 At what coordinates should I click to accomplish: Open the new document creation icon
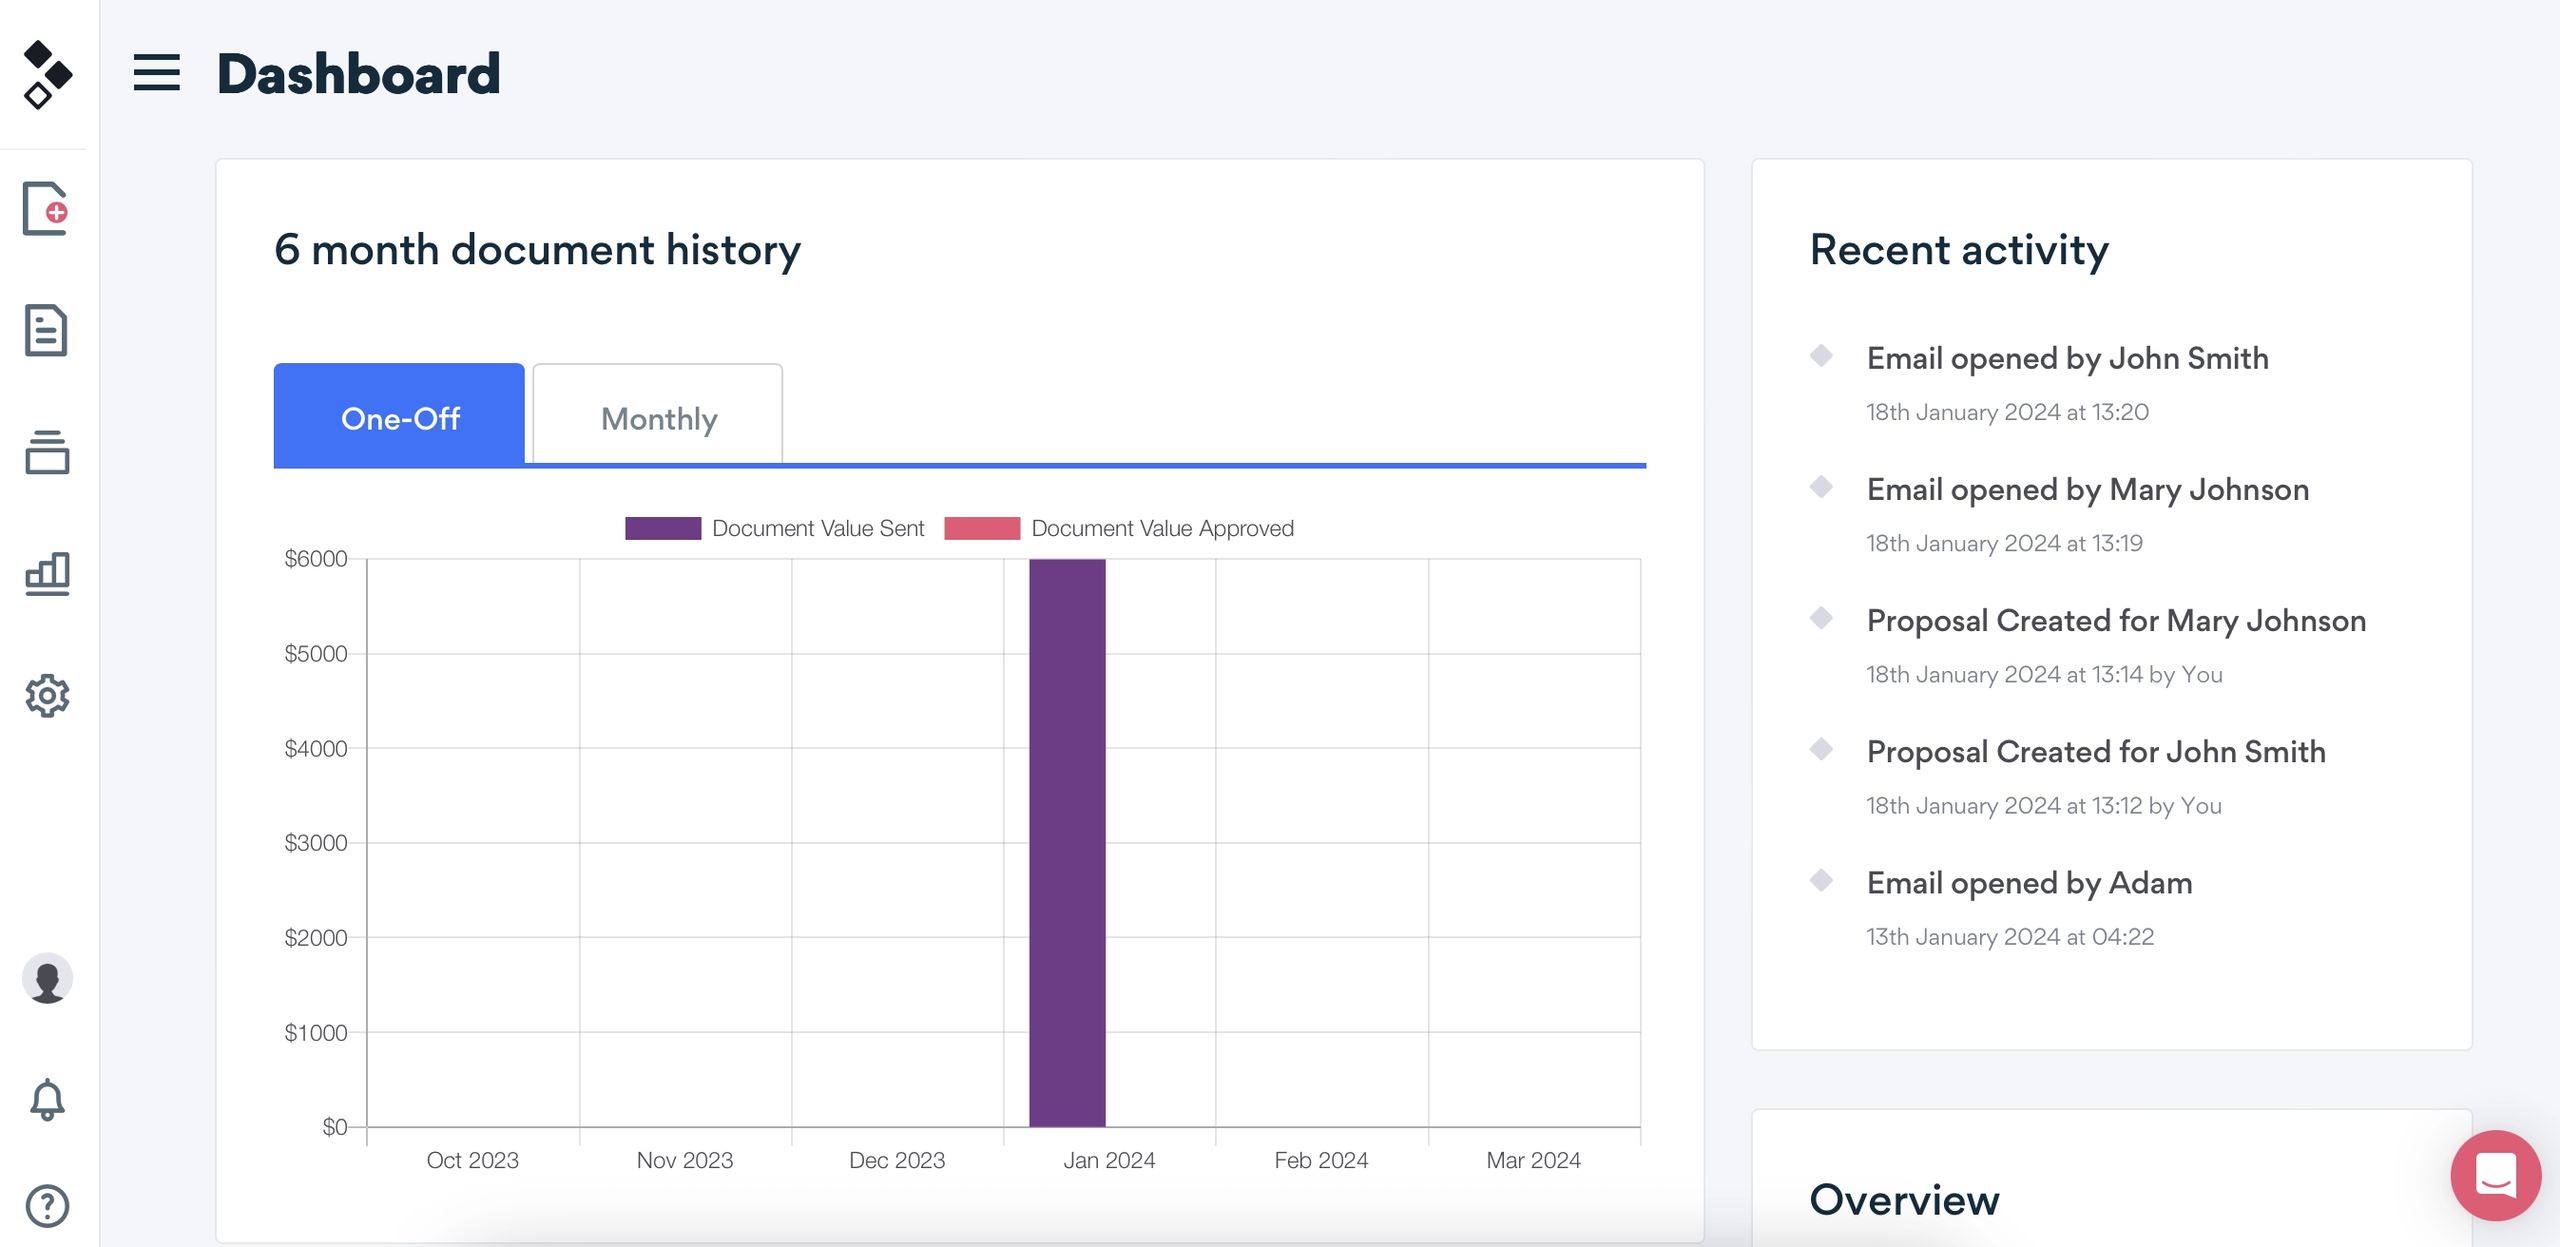[47, 207]
